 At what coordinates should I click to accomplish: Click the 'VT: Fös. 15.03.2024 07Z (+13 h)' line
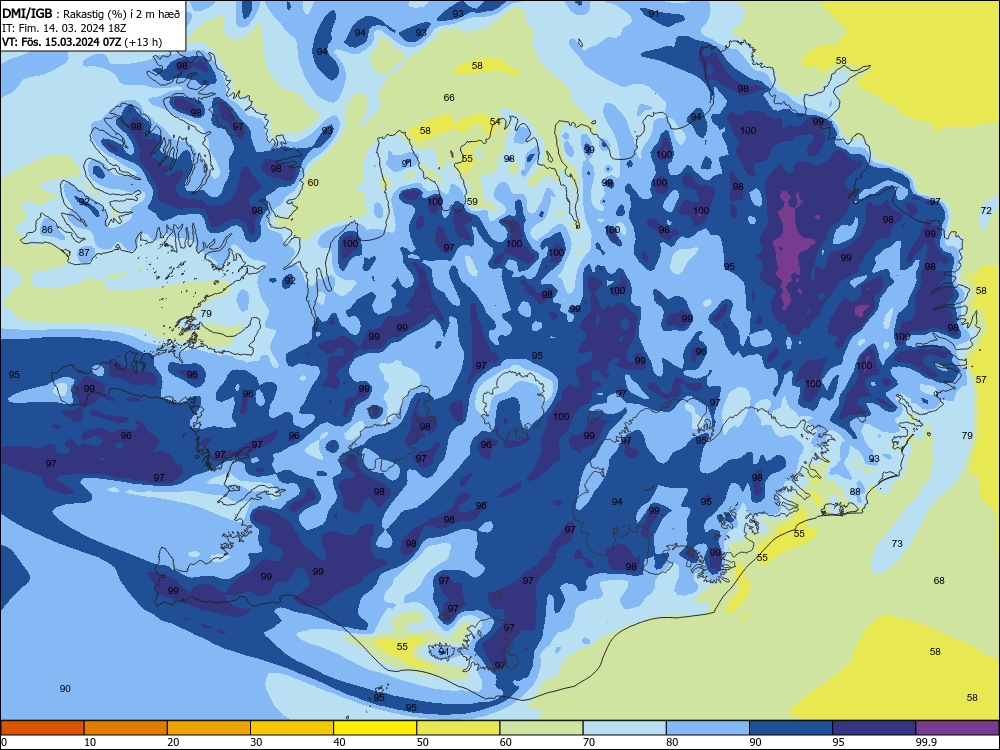coord(82,42)
